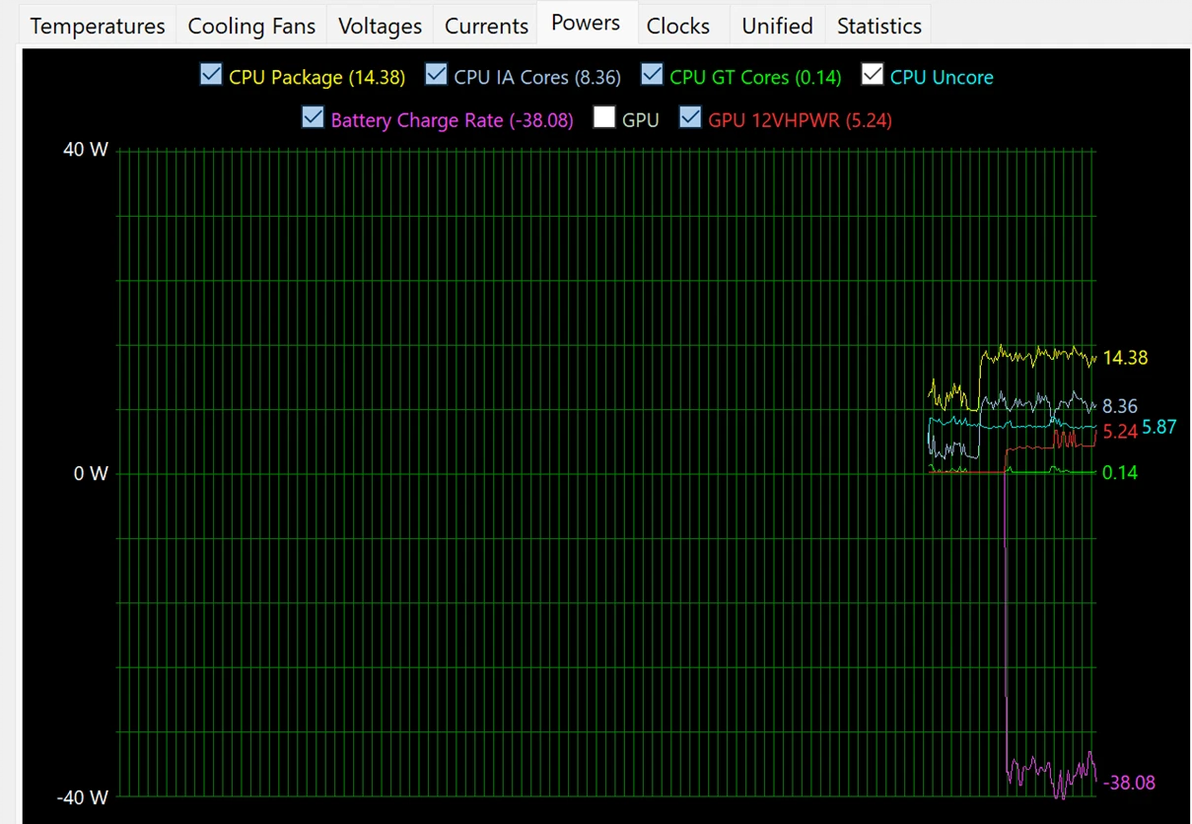Click the 0 W axis label
Screen dimensions: 1192x824
(x=90, y=474)
